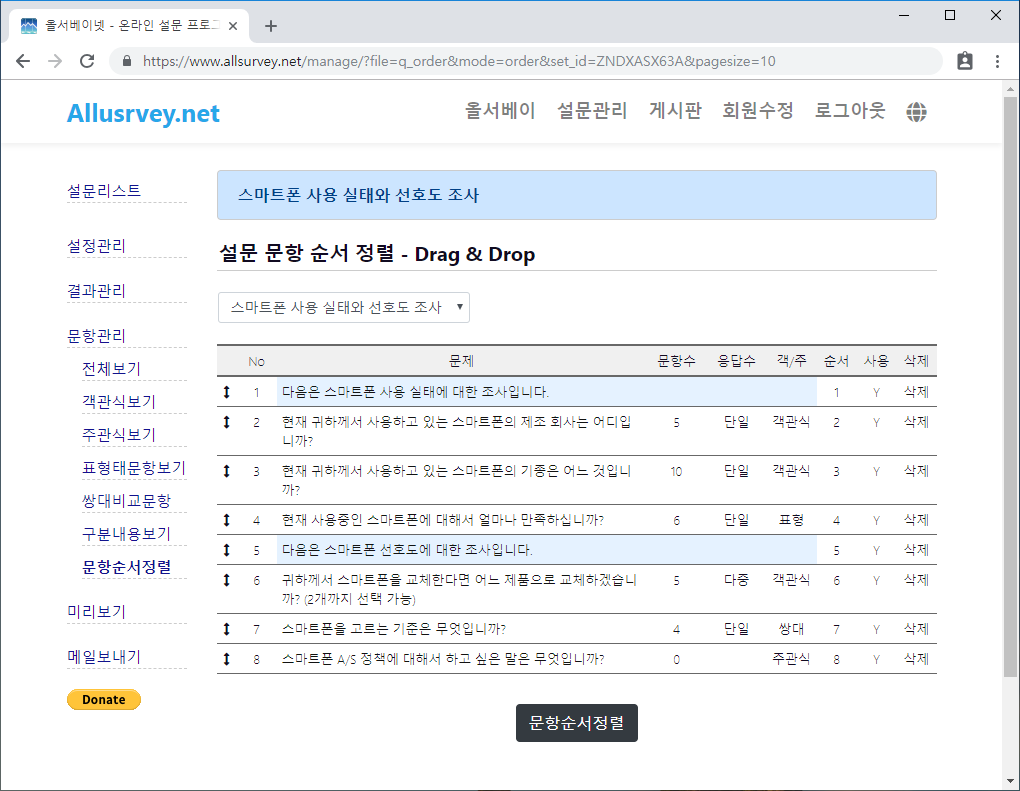Click the browser back arrow
The height and width of the screenshot is (791, 1020).
pyautogui.click(x=23, y=61)
